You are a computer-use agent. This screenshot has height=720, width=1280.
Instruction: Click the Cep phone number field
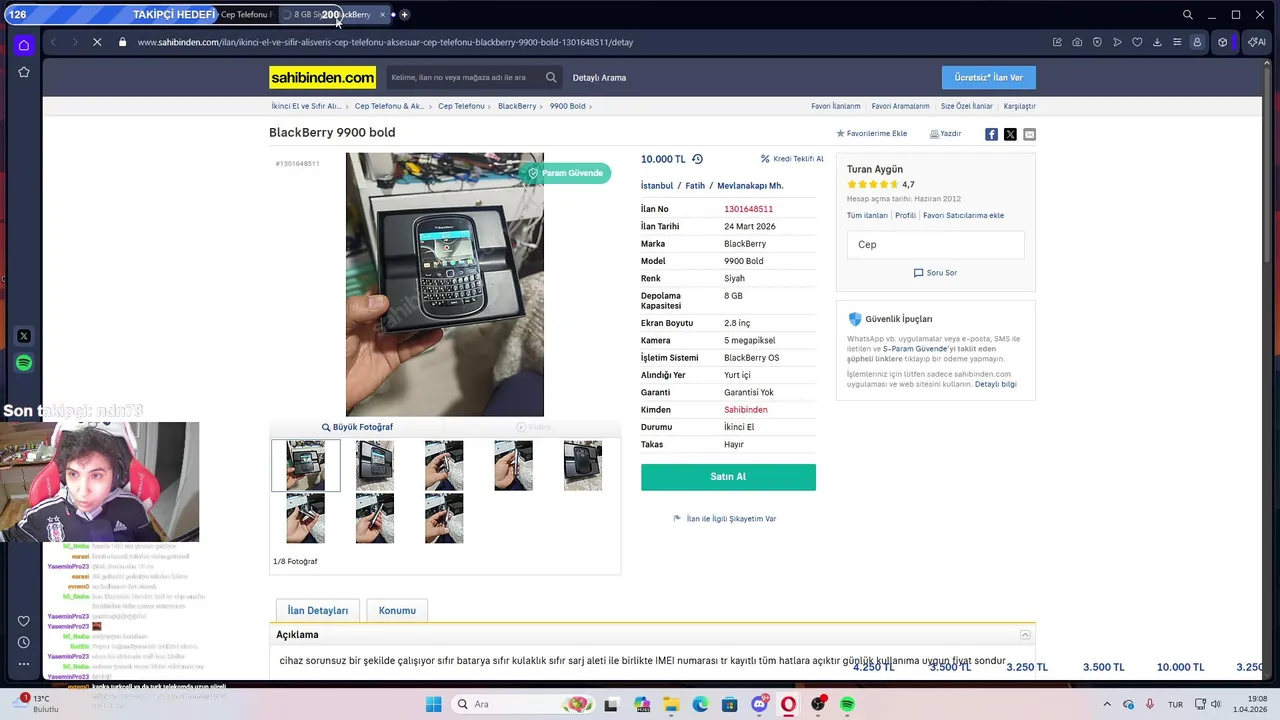coord(935,244)
